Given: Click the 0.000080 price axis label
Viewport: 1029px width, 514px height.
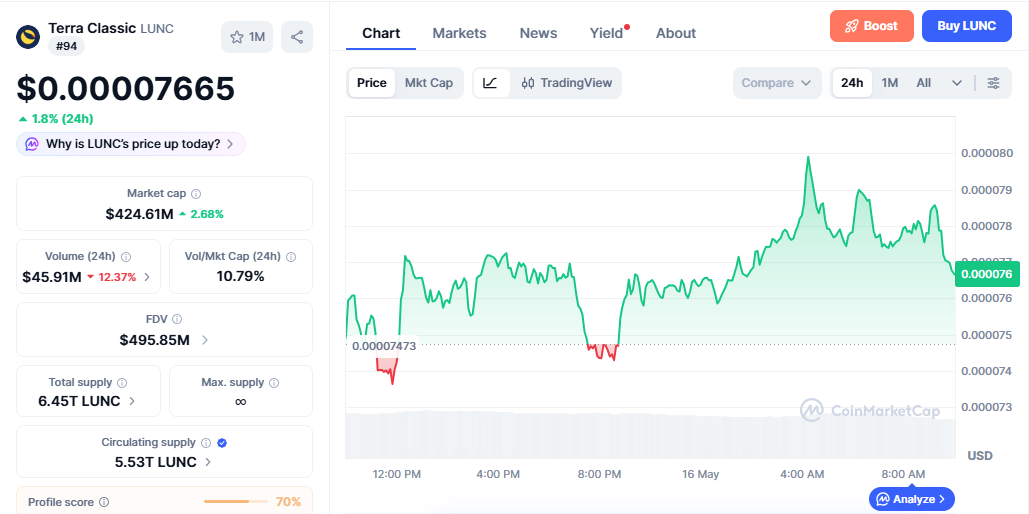Looking at the screenshot, I should point(986,154).
